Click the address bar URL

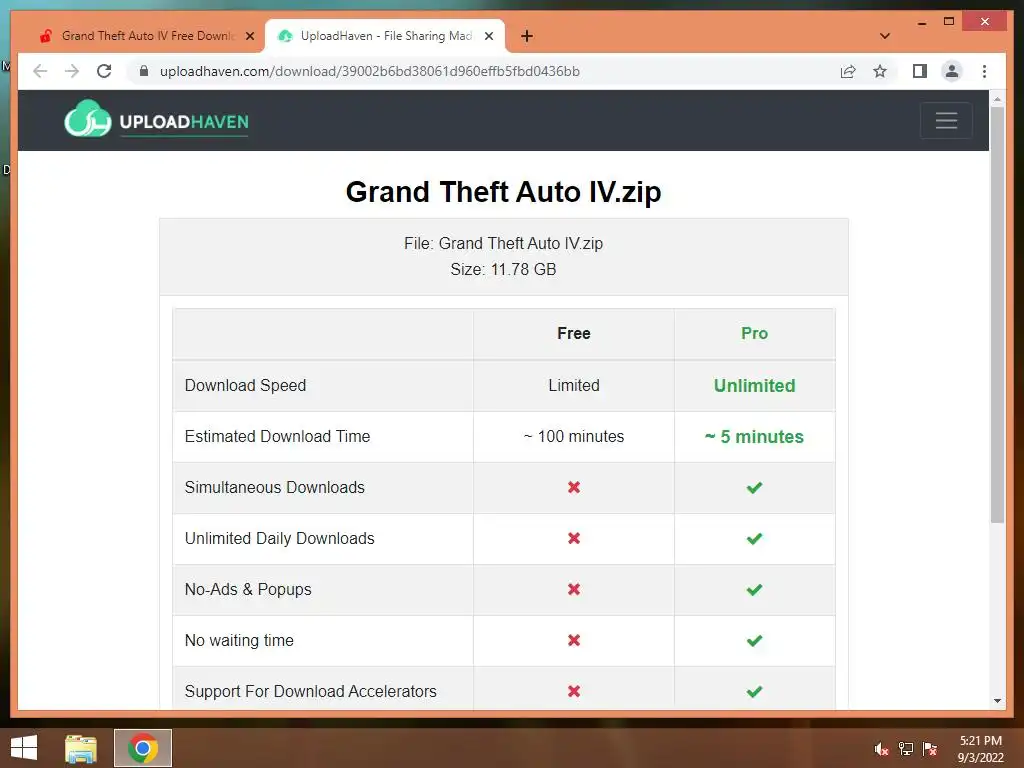[370, 71]
